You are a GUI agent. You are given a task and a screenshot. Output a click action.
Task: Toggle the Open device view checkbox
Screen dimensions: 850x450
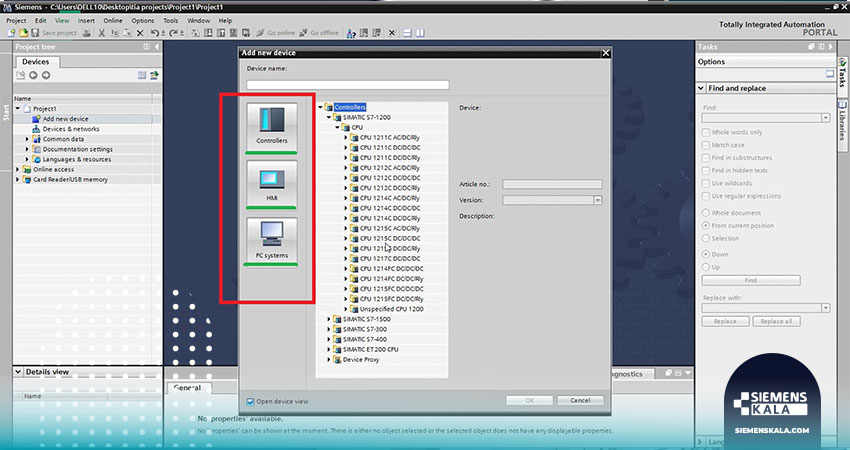click(x=250, y=402)
